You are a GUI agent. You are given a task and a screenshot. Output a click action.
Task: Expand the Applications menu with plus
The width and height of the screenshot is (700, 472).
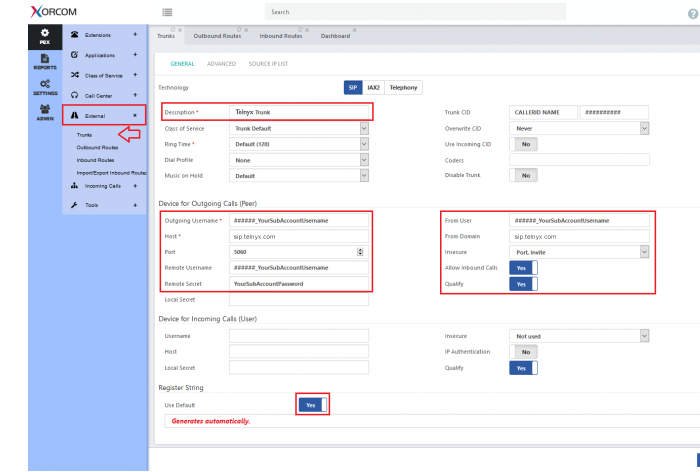coord(135,54)
